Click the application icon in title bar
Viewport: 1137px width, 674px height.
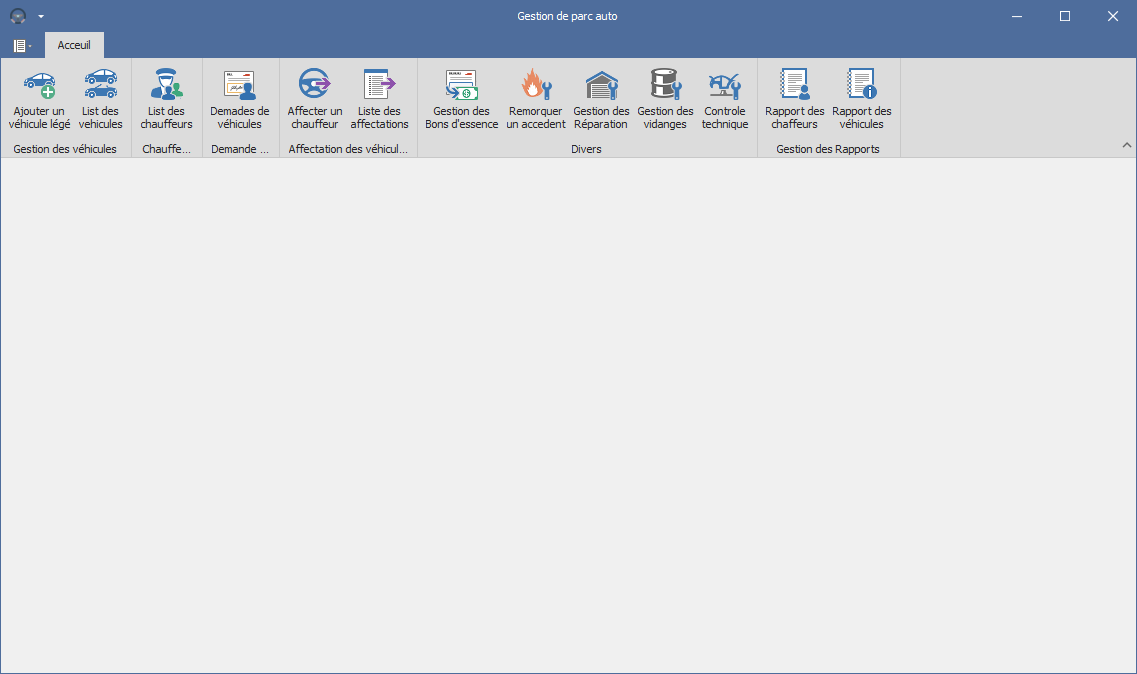[18, 16]
